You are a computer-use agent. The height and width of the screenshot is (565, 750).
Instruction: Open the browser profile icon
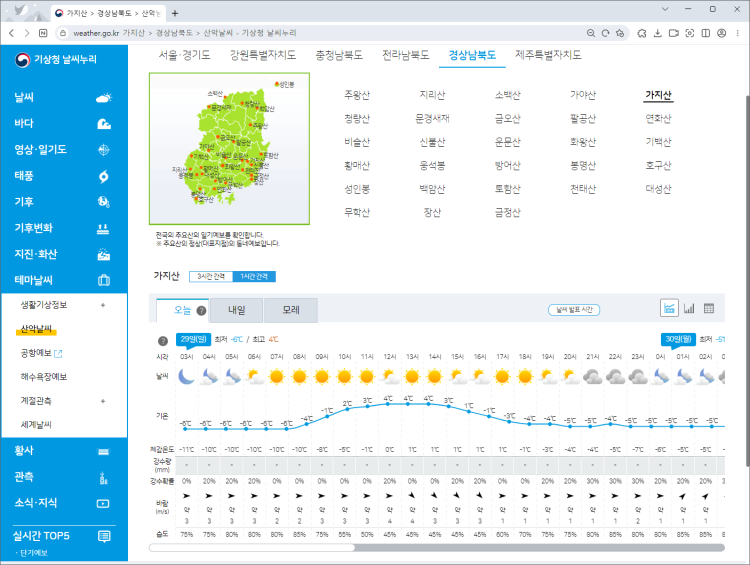[x=722, y=33]
